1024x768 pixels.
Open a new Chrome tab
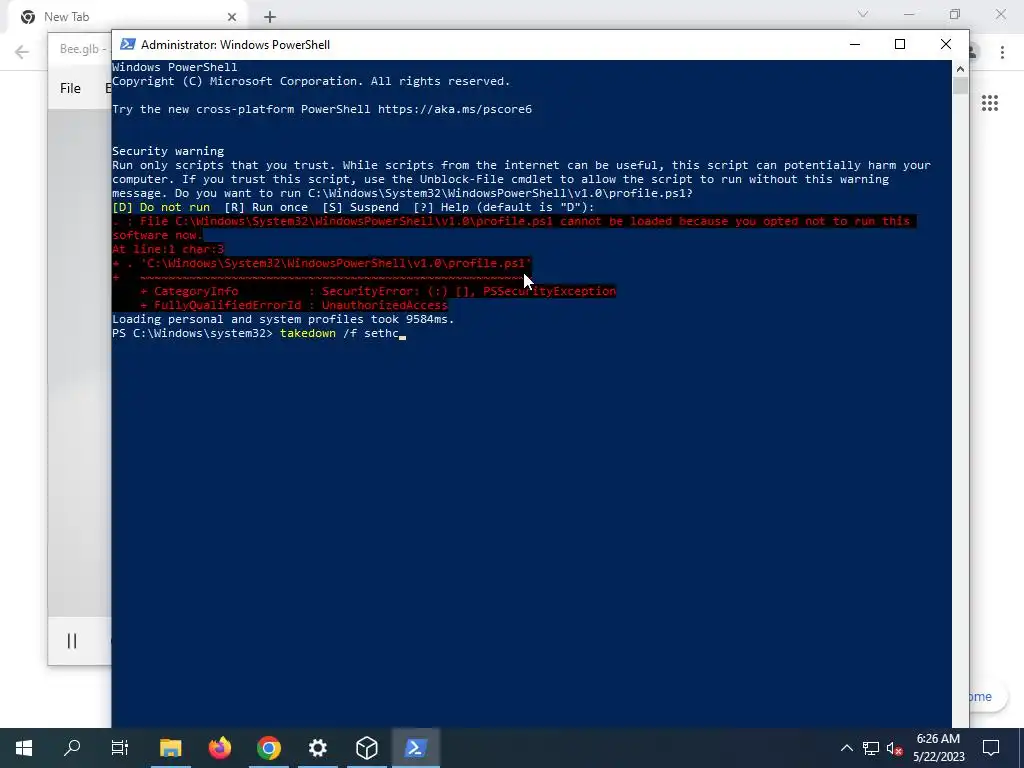270,17
